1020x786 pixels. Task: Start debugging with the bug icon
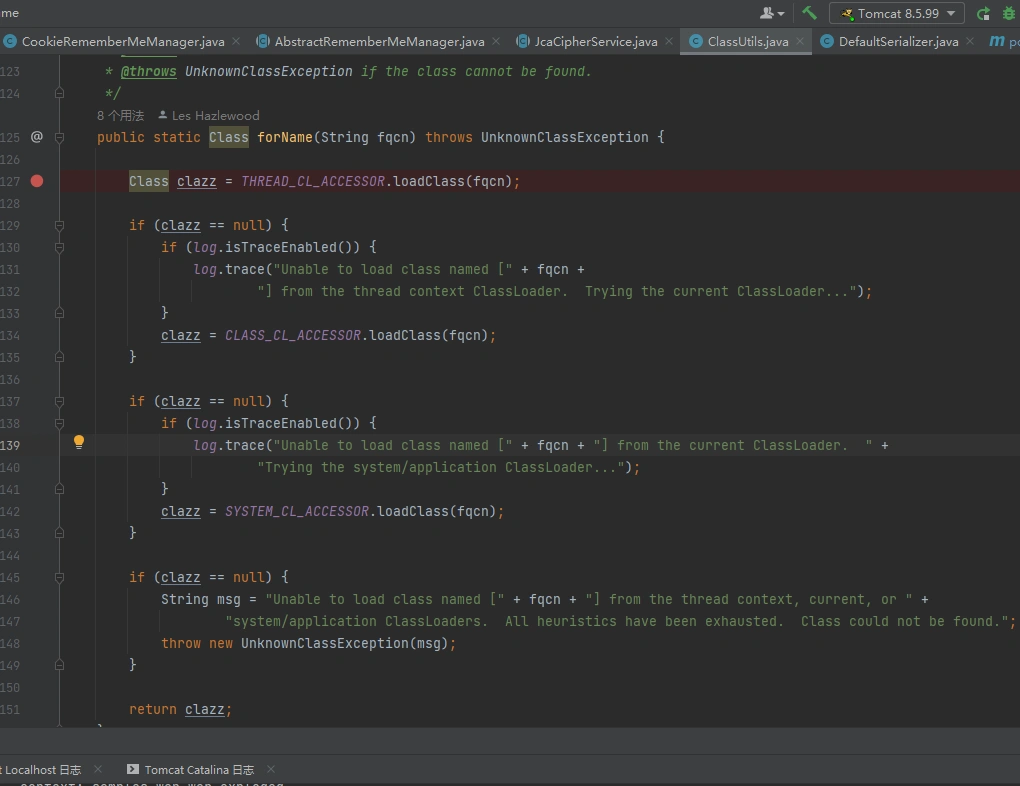pos(1008,13)
